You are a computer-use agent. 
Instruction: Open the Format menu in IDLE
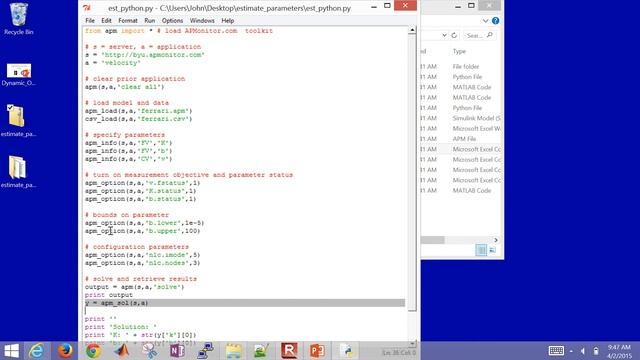[x=128, y=20]
